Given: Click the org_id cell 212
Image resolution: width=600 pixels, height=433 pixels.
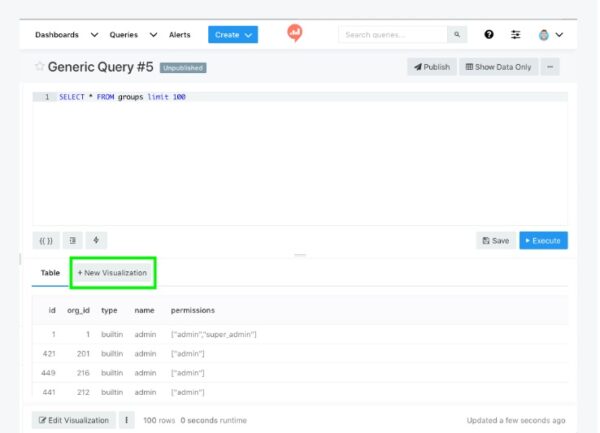Looking at the screenshot, I should click(x=83, y=392).
